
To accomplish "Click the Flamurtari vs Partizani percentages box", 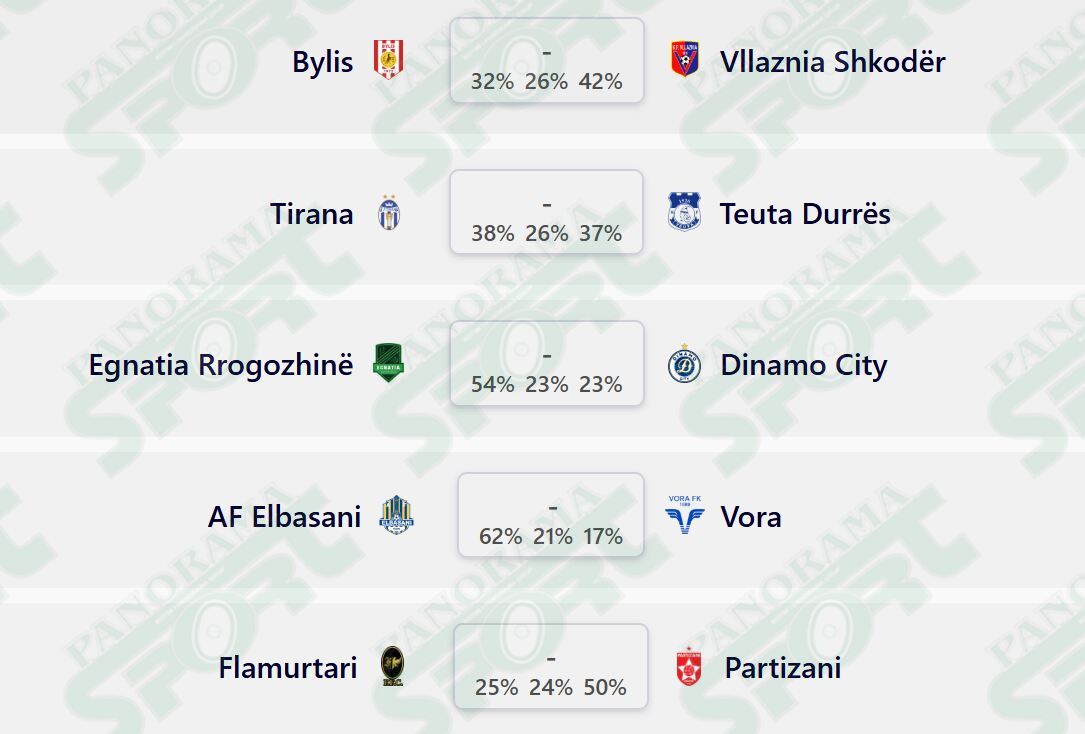I will tap(551, 667).
